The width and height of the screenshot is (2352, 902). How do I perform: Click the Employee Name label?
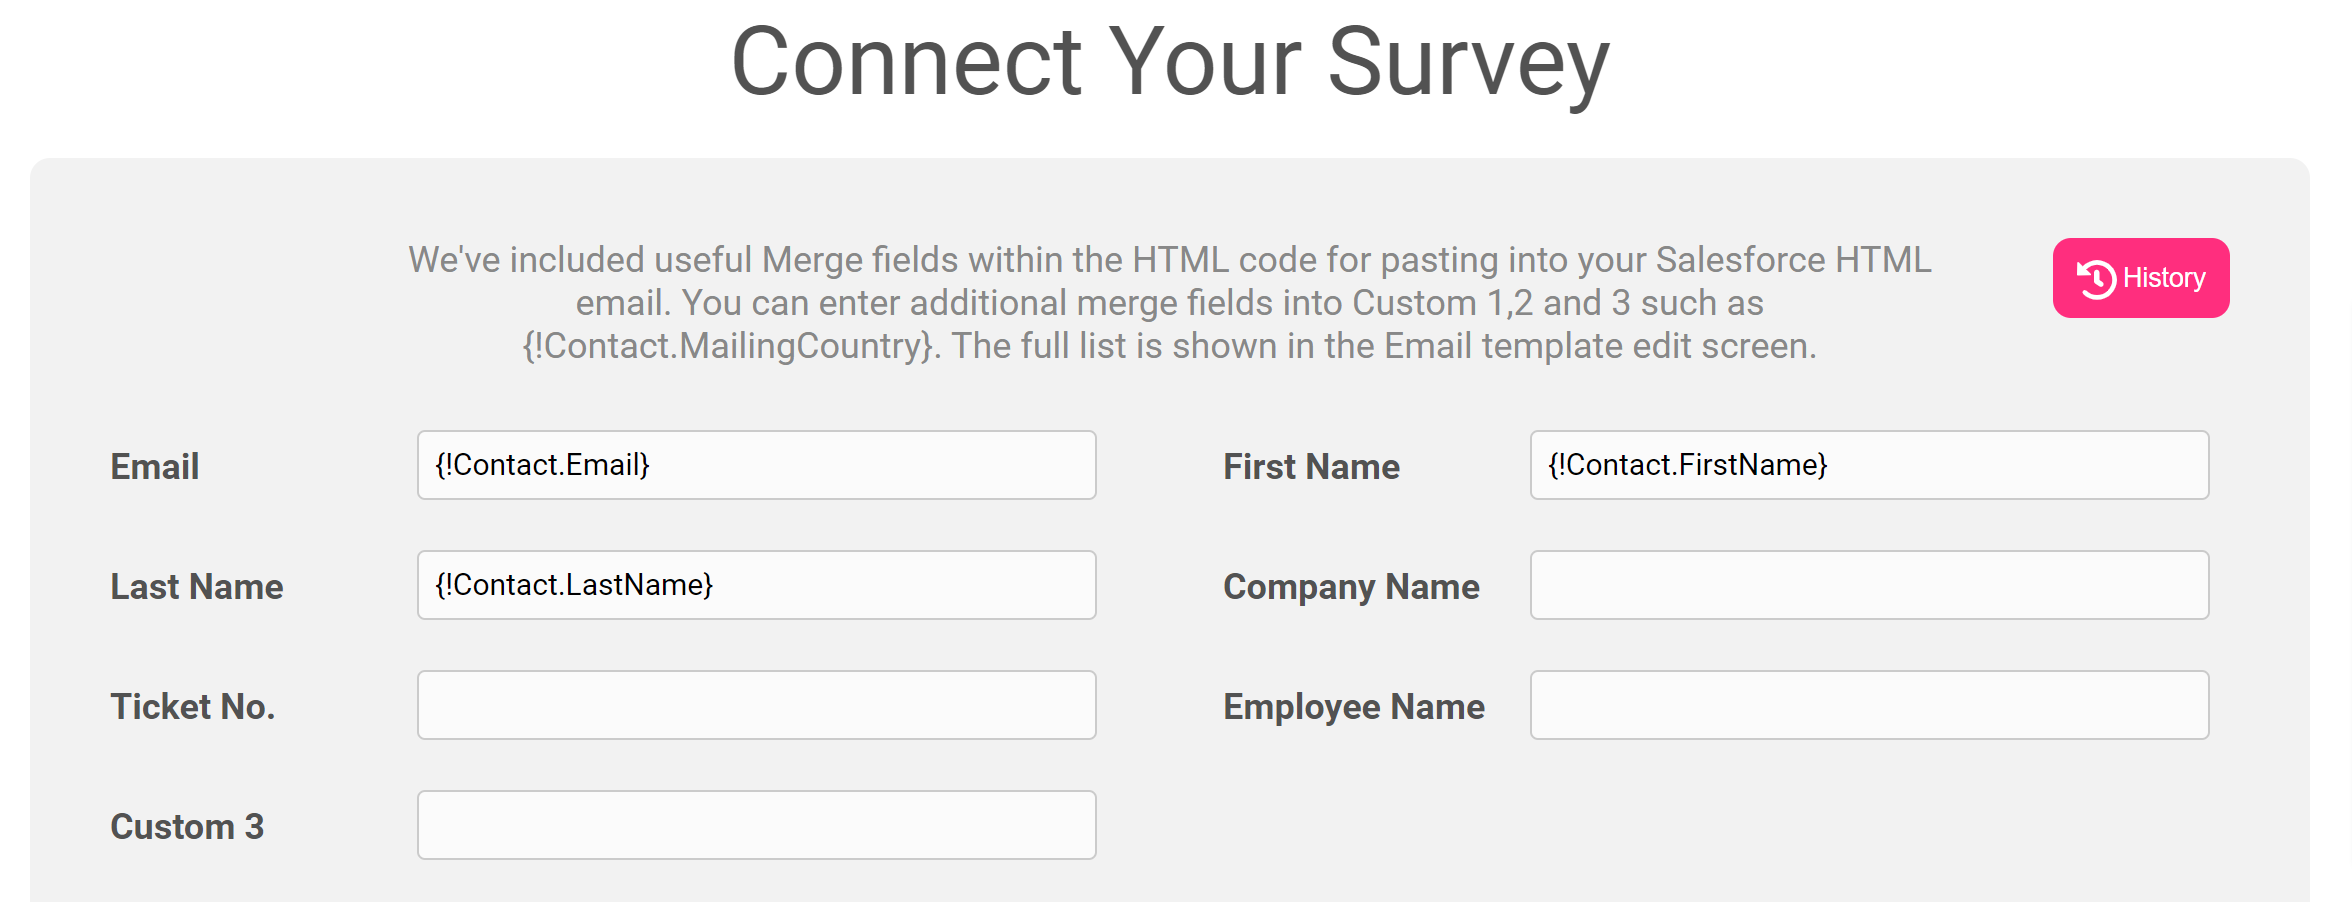1355,707
